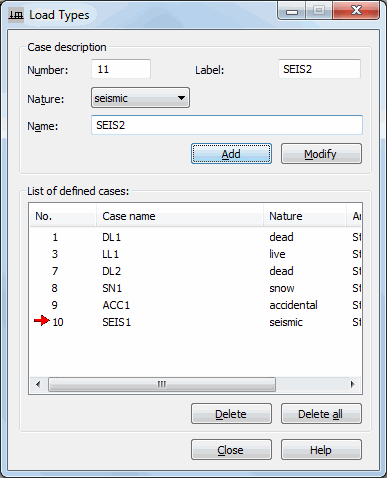
Task: Click the Label field containing SEIS2
Action: point(319,69)
